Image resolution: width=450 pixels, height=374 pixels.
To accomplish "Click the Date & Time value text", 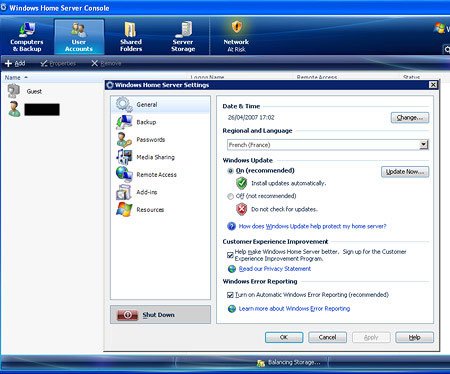I will [251, 117].
